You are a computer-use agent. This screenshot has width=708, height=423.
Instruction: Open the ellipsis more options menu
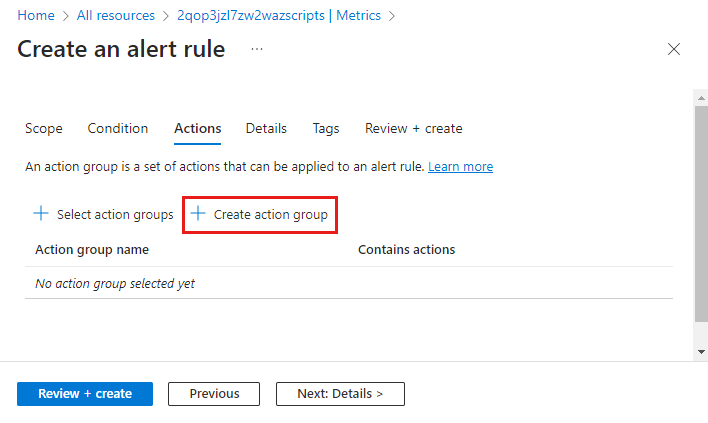257,49
